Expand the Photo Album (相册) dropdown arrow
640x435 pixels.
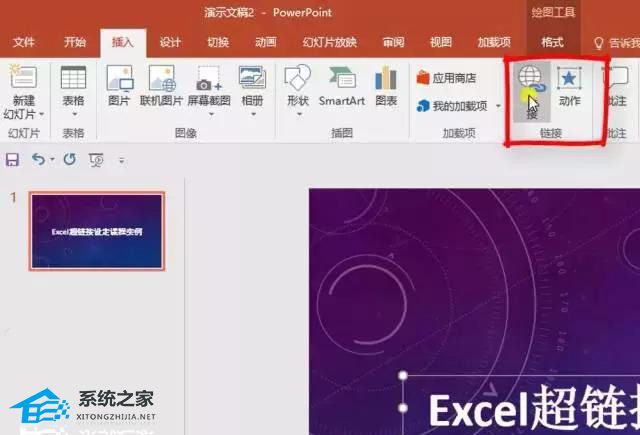pos(253,114)
